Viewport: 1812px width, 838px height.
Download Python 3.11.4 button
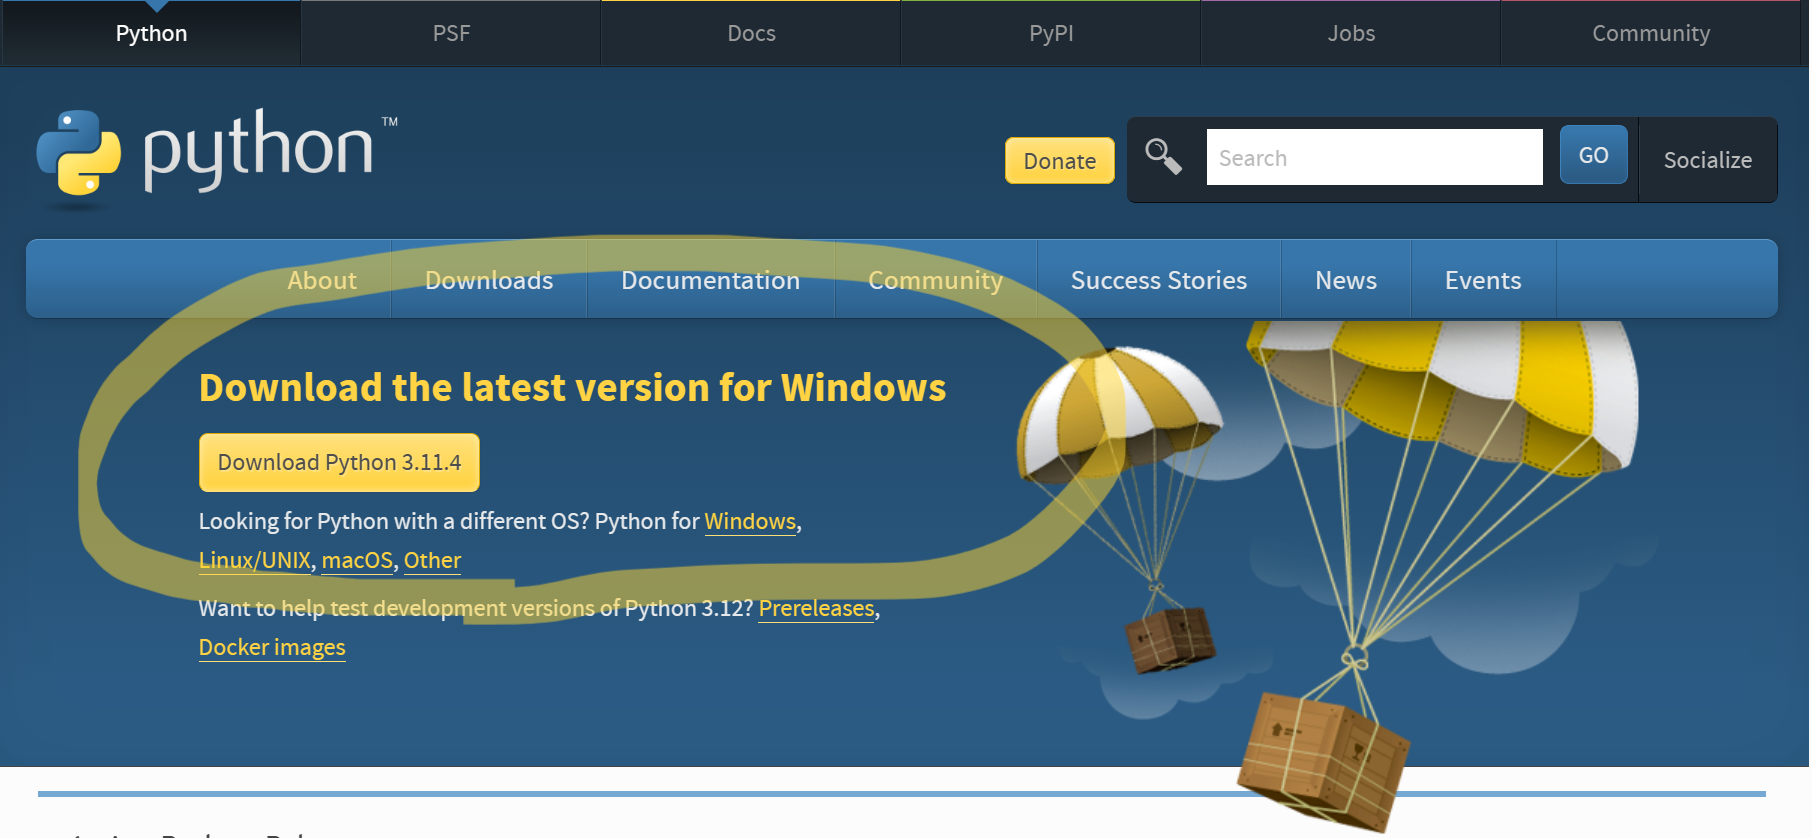[x=339, y=463]
